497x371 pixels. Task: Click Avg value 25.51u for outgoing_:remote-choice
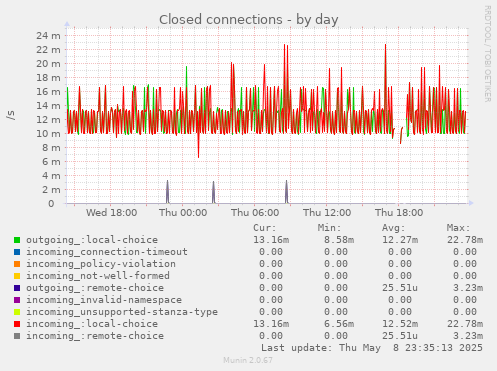[x=400, y=288]
